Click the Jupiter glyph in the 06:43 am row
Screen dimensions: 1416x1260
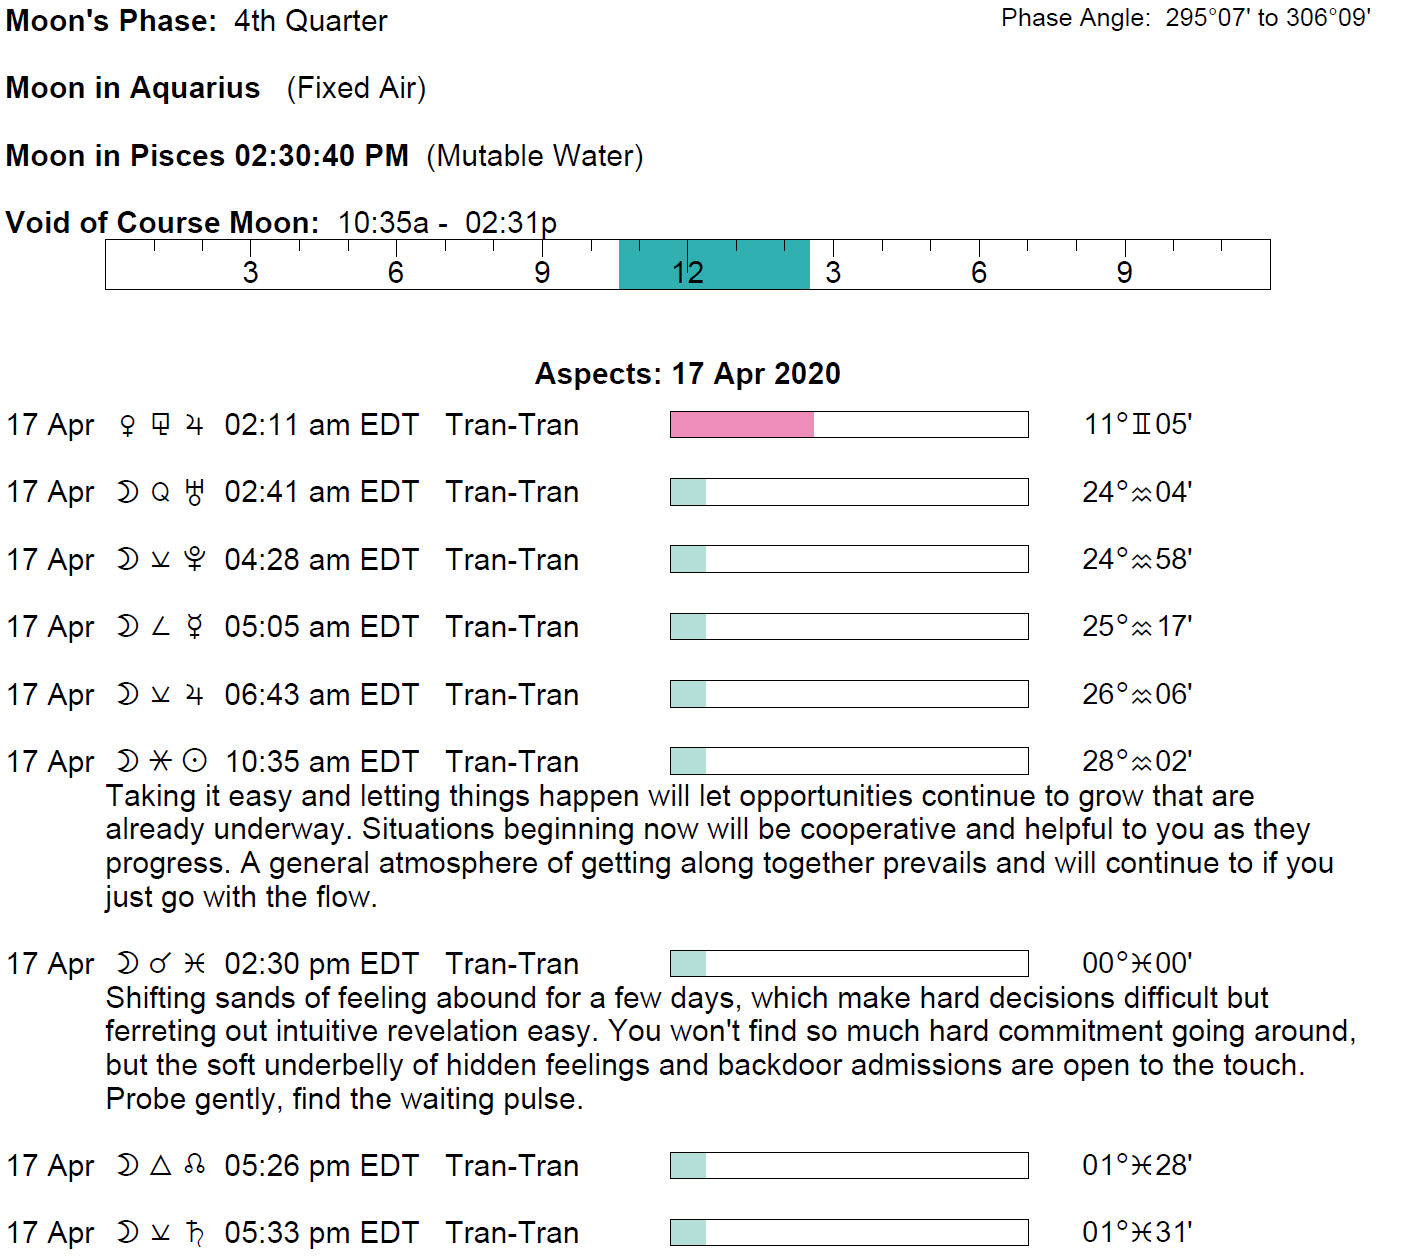point(195,694)
